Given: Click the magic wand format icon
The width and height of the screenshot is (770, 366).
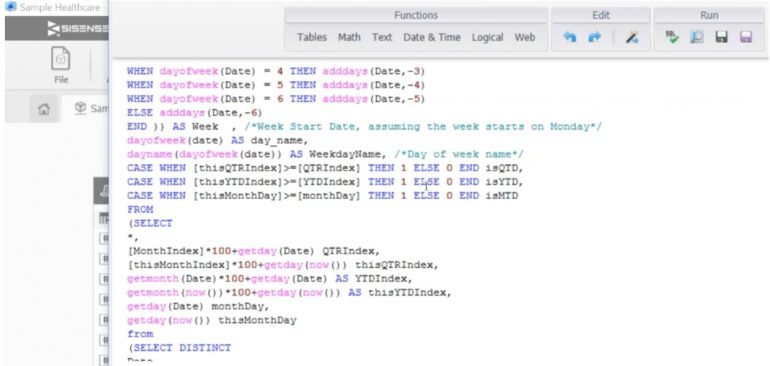Looking at the screenshot, I should click(x=632, y=37).
